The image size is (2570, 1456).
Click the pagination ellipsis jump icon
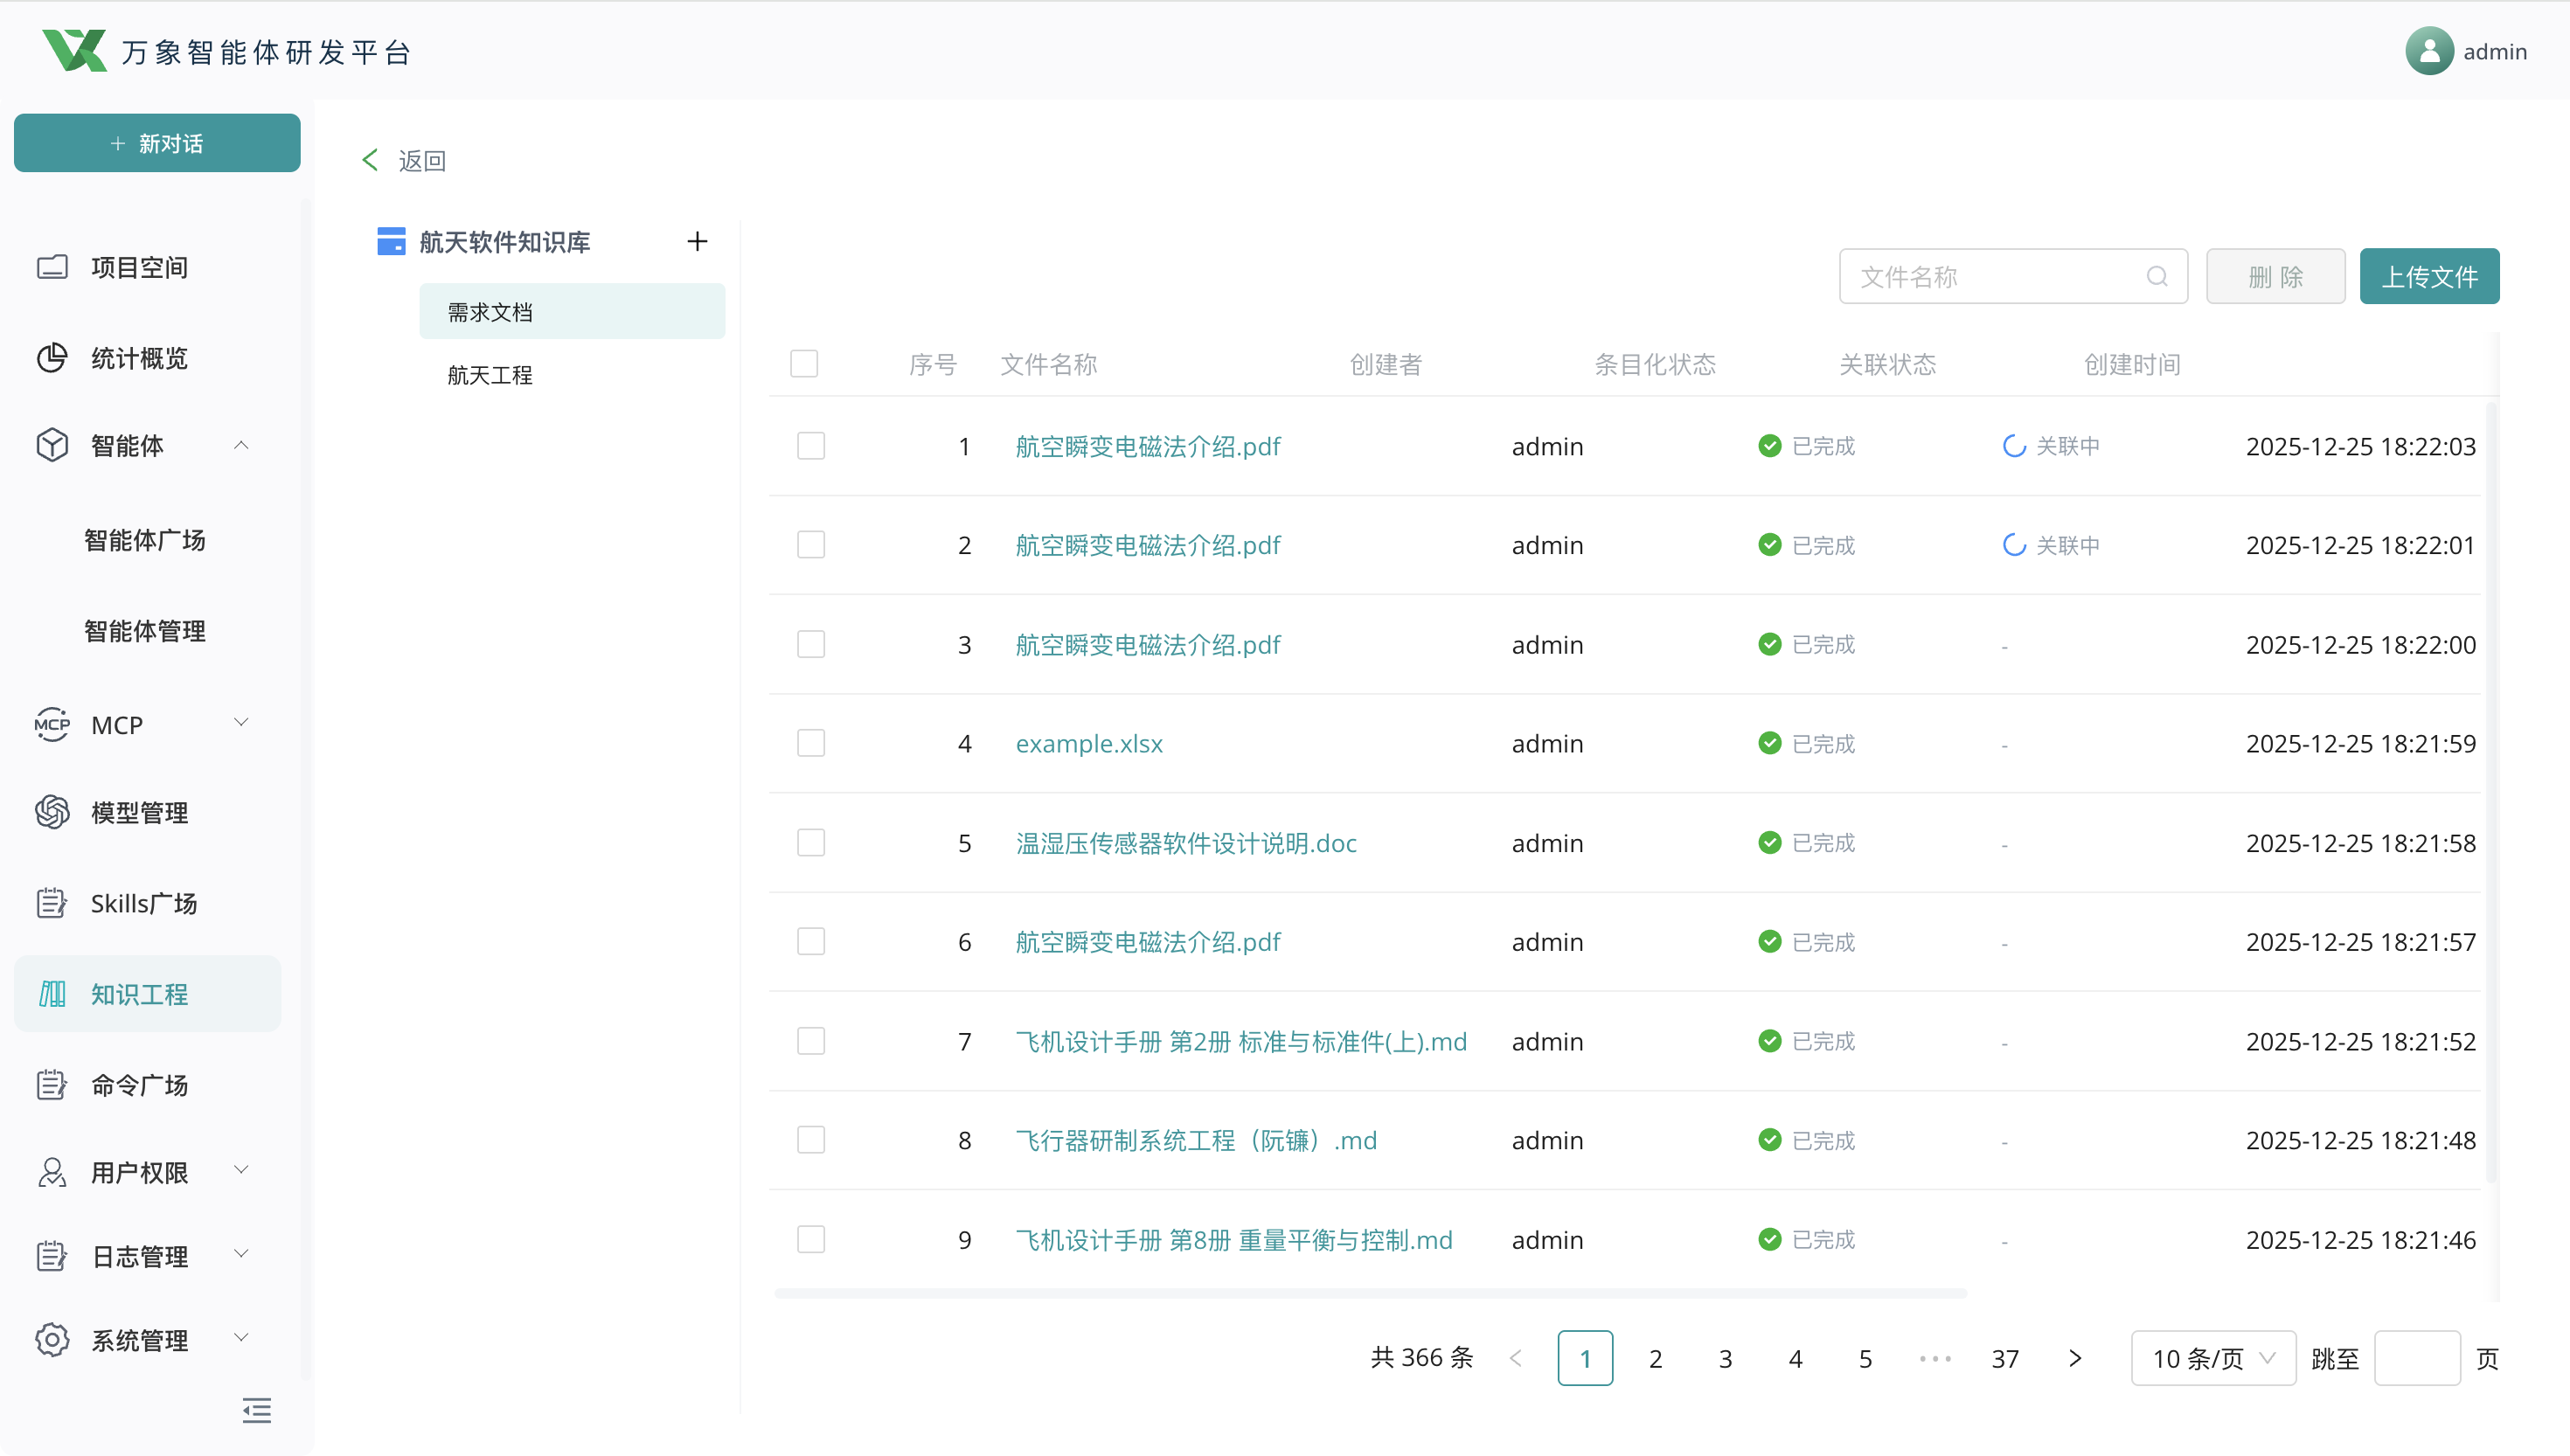pos(1935,1358)
